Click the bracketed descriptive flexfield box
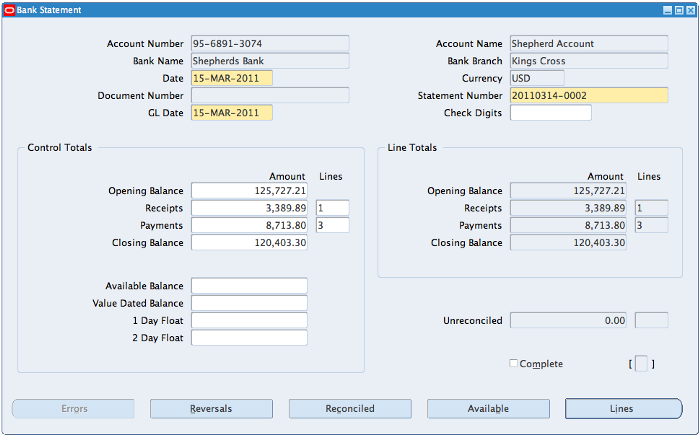Viewport: 700px width, 437px height. (x=641, y=364)
